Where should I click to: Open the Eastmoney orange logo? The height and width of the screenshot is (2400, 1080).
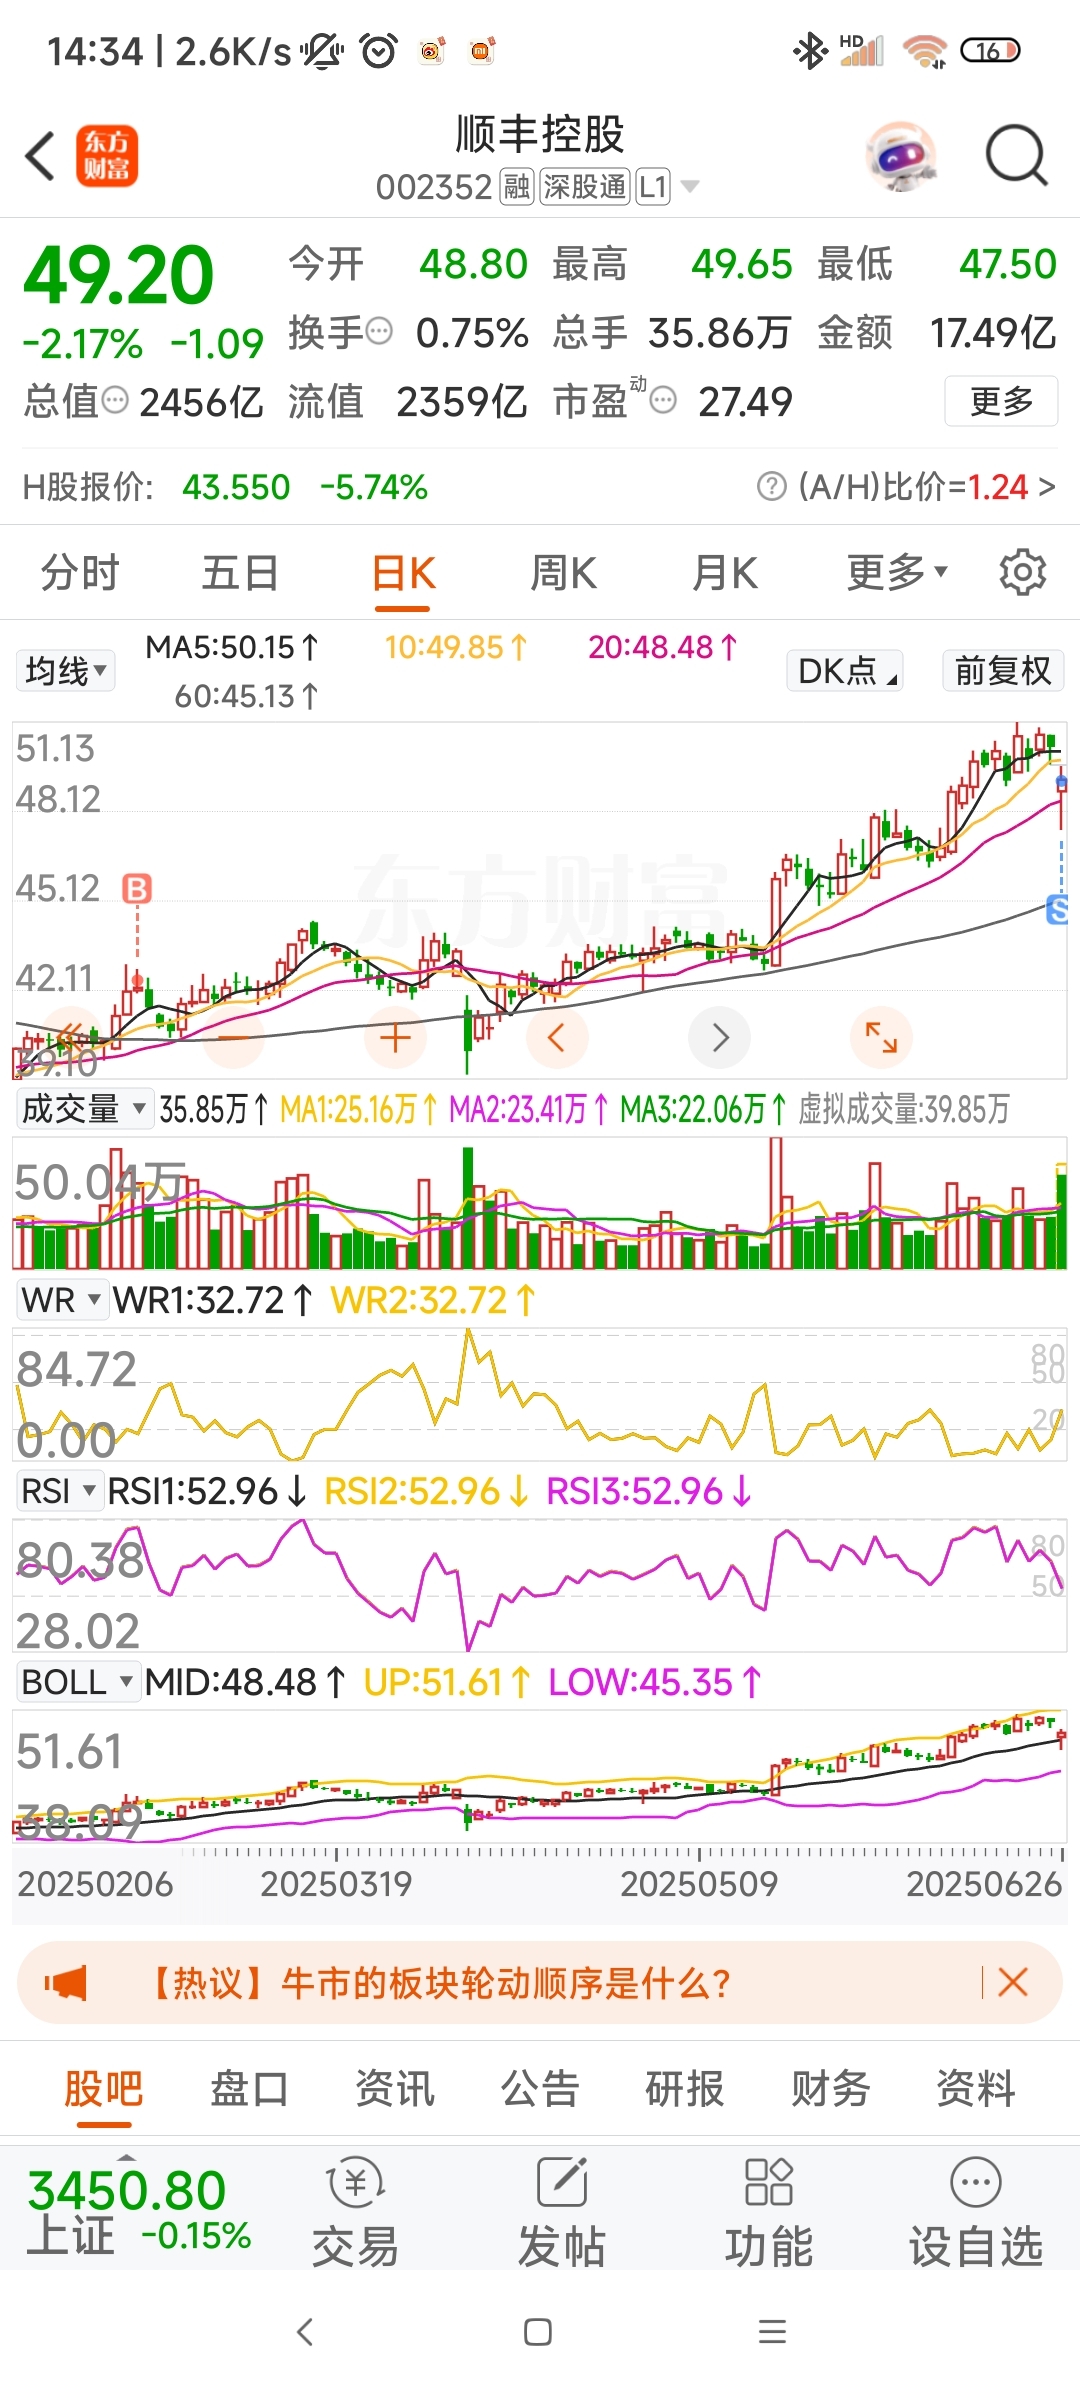pyautogui.click(x=107, y=156)
